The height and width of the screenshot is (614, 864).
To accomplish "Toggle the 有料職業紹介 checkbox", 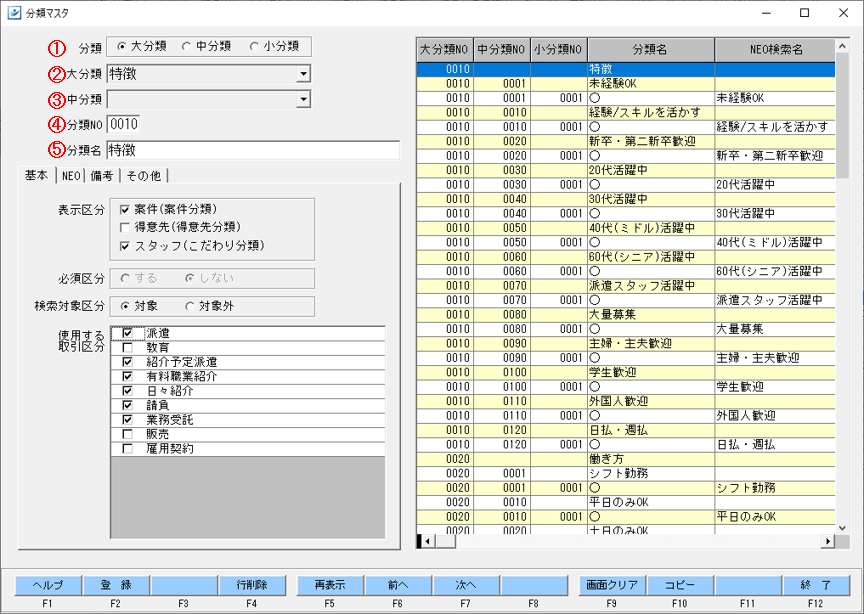I will (x=127, y=376).
